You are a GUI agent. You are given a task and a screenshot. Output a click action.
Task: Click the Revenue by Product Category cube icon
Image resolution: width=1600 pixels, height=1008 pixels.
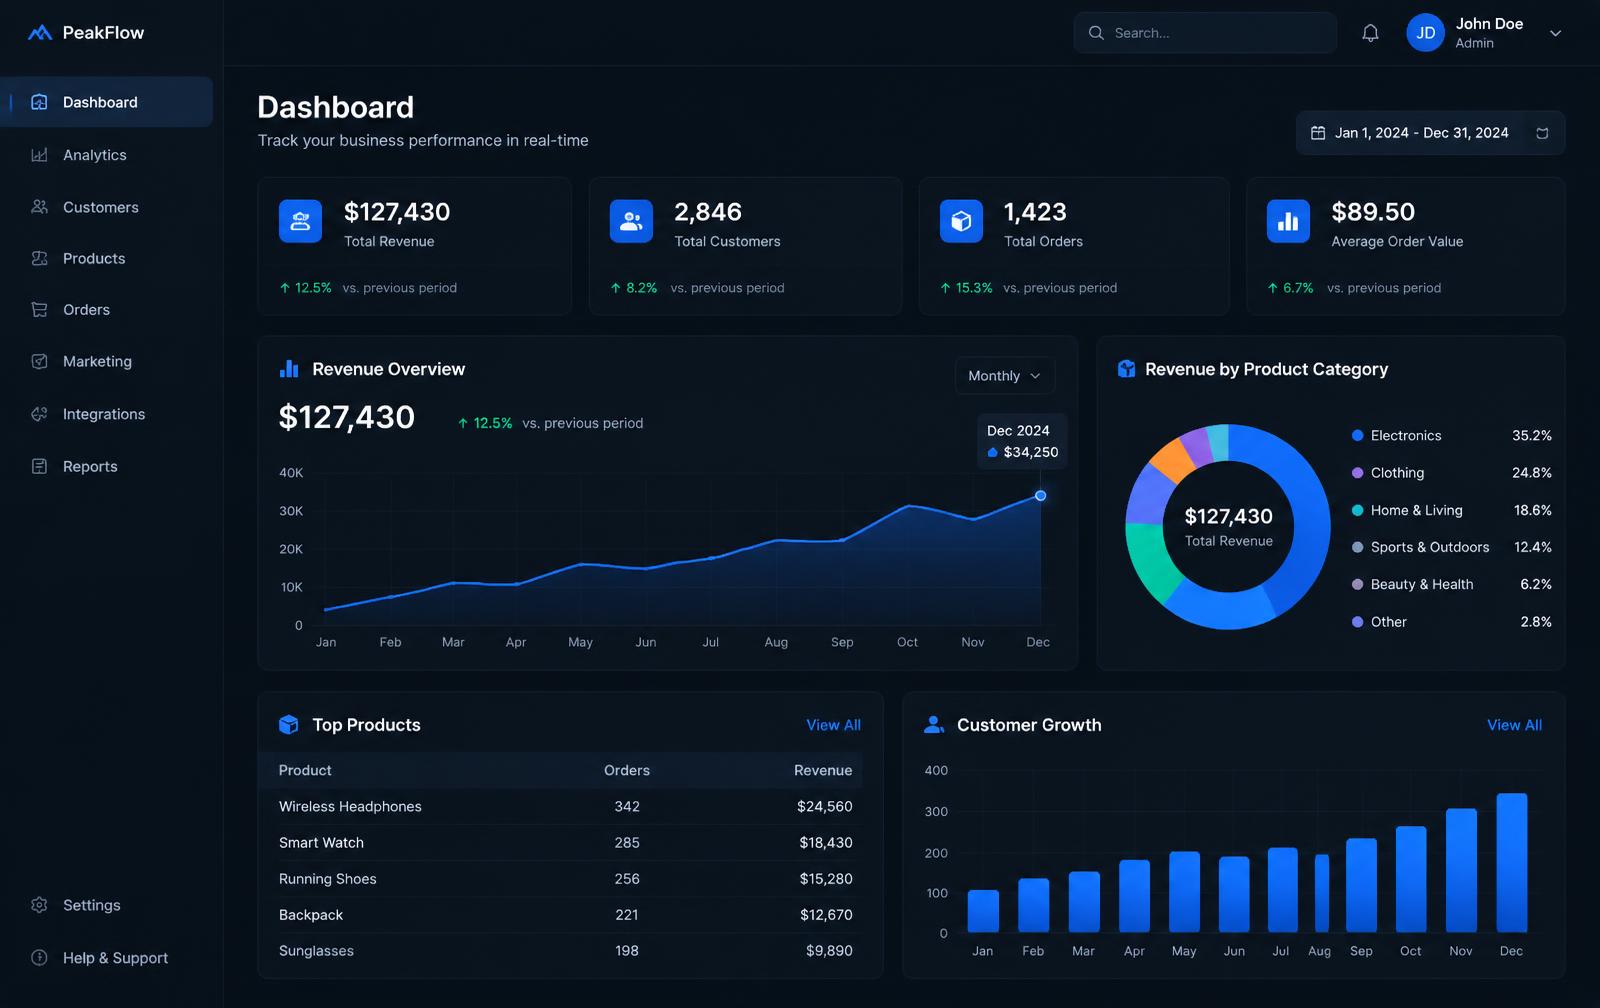click(1126, 369)
